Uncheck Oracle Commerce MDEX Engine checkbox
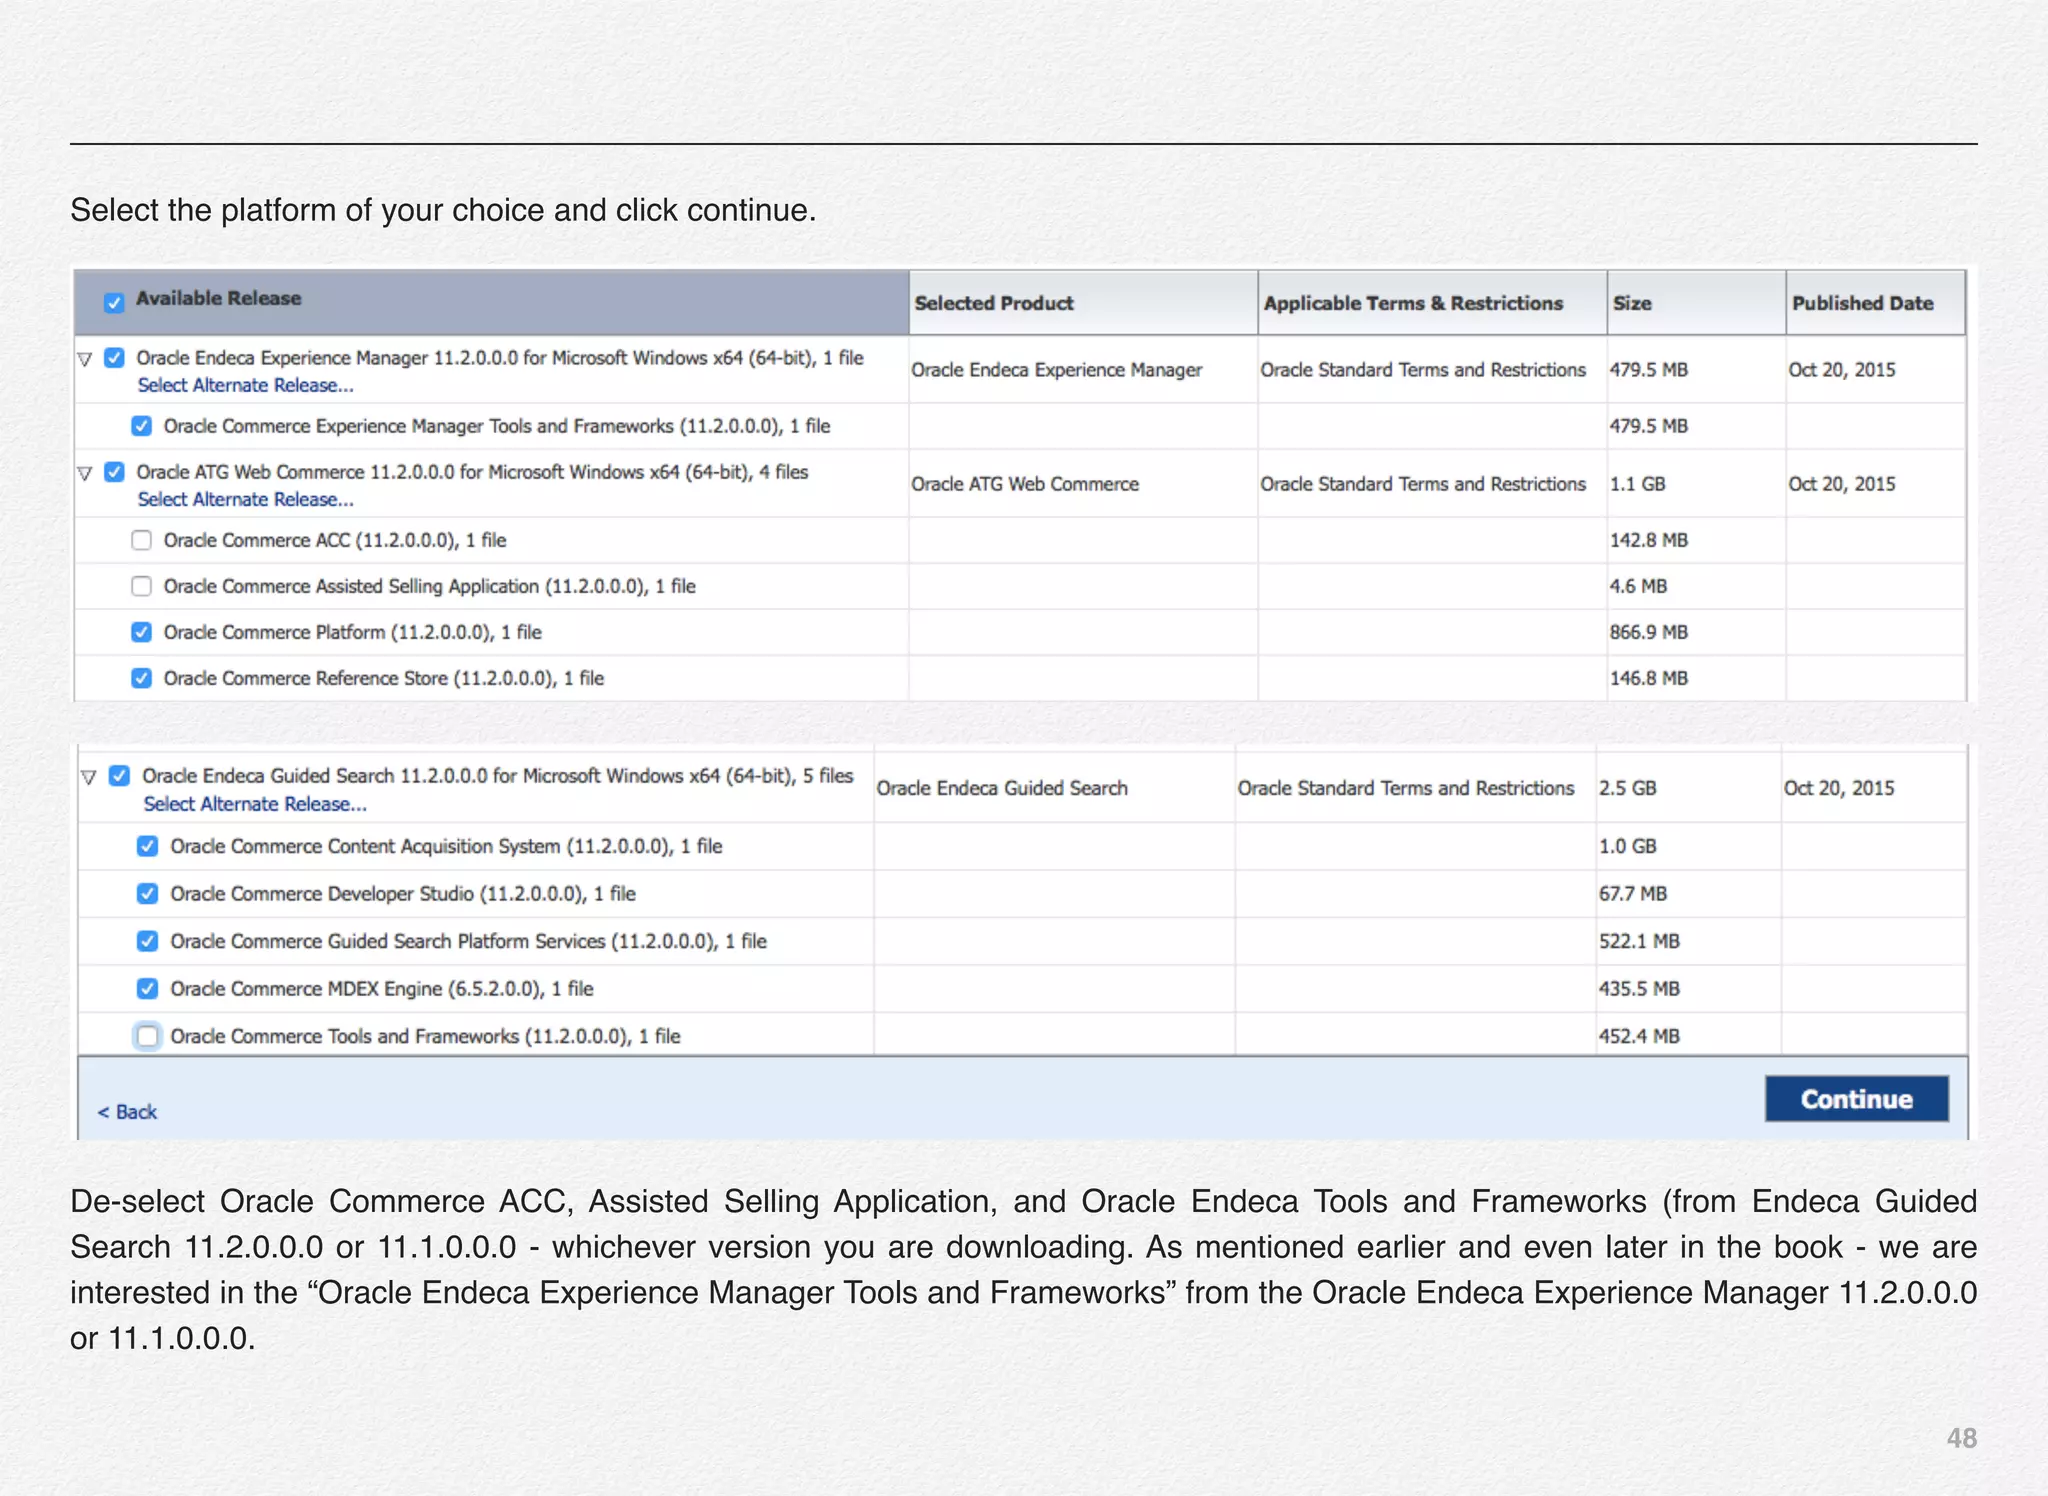2048x1496 pixels. (148, 989)
